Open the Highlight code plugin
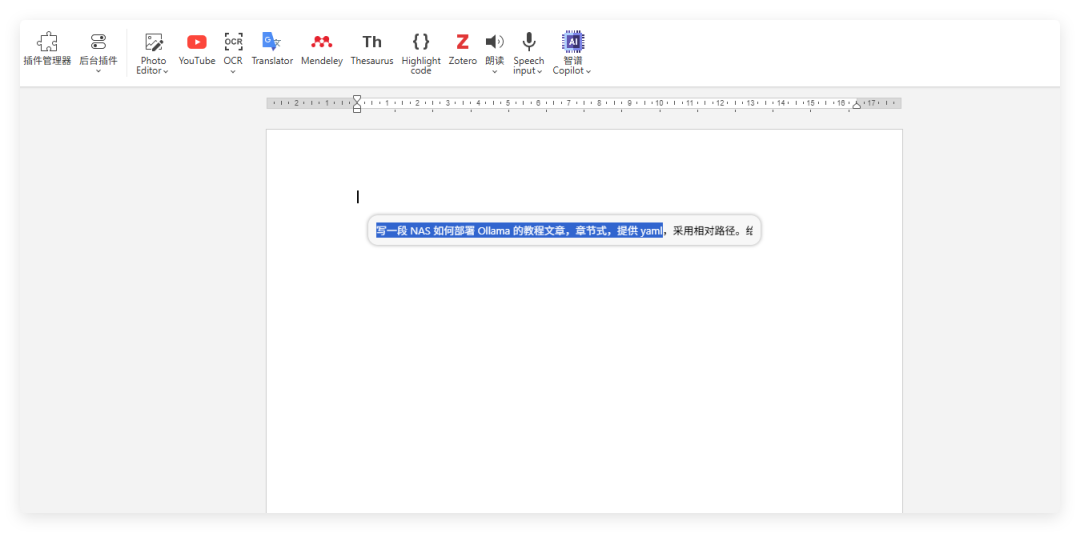 (x=421, y=53)
